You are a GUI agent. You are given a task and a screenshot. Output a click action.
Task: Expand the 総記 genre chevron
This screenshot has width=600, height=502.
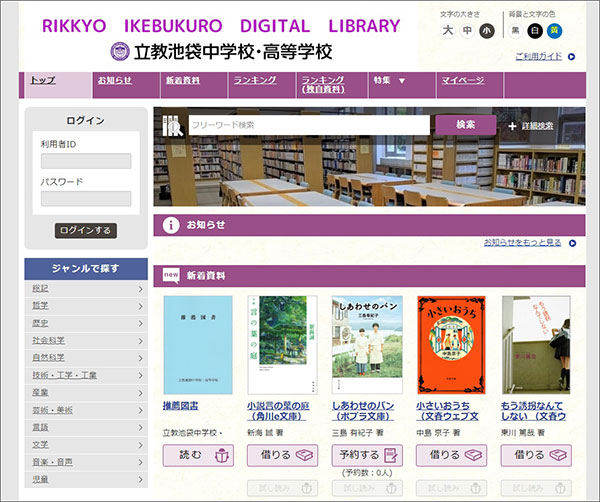140,289
